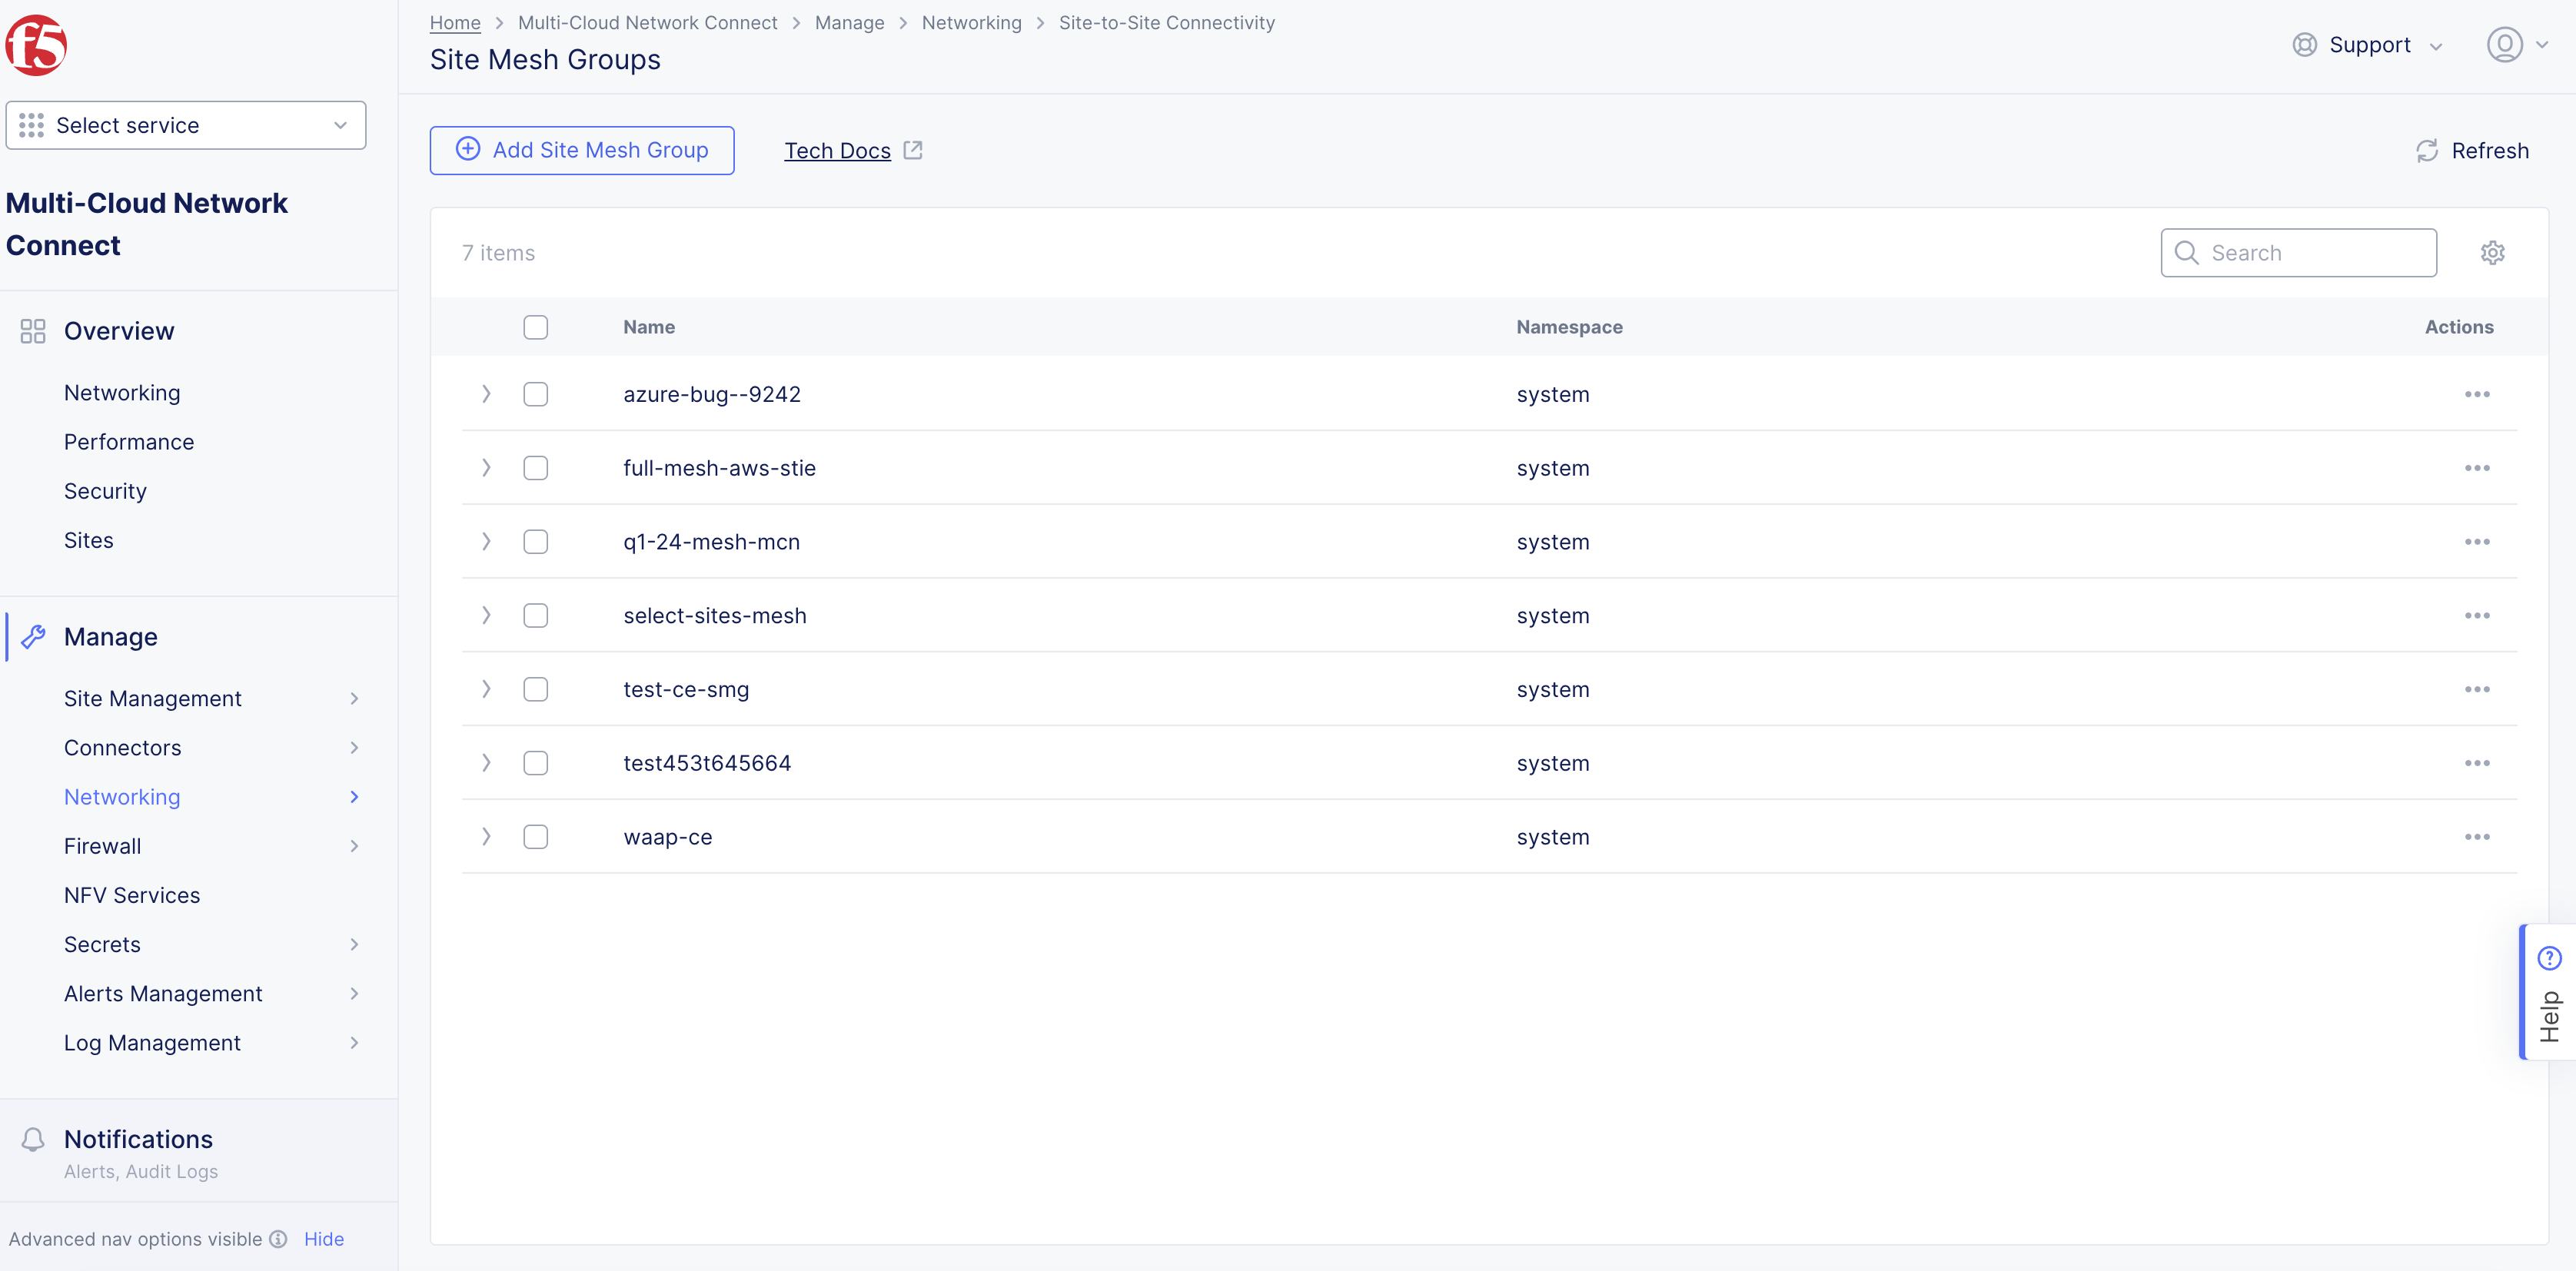Image resolution: width=2576 pixels, height=1271 pixels.
Task: Click the Notifications bell icon
Action: pyautogui.click(x=33, y=1139)
